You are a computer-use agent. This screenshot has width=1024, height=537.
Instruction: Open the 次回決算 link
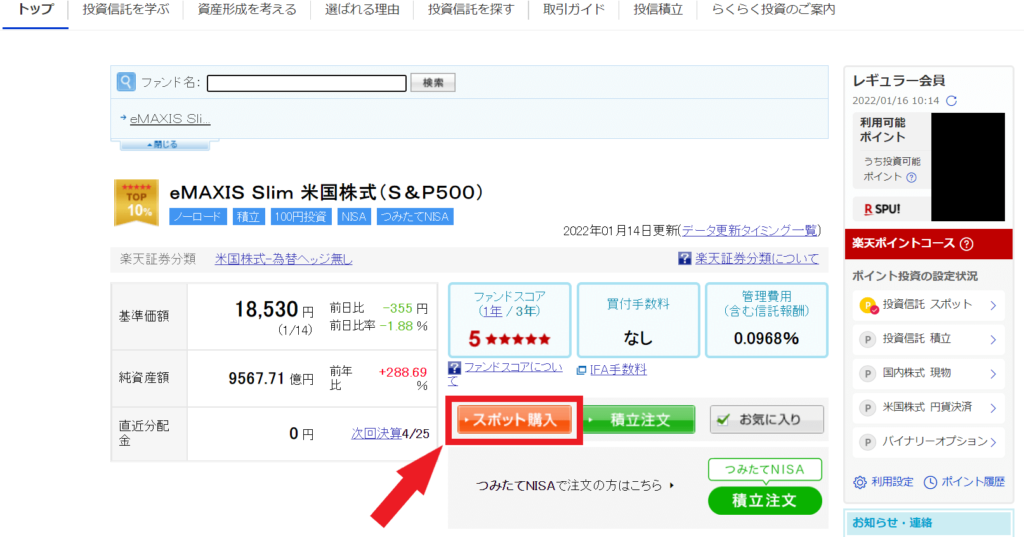[x=376, y=434]
